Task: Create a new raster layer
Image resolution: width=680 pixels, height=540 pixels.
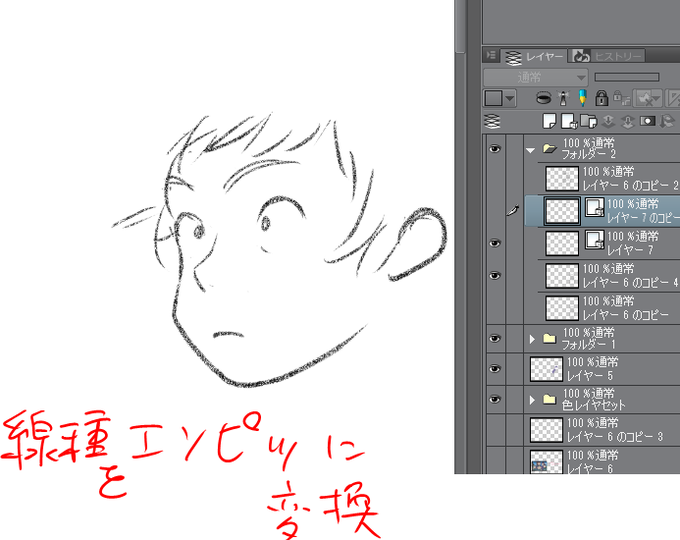Action: pyautogui.click(x=549, y=121)
